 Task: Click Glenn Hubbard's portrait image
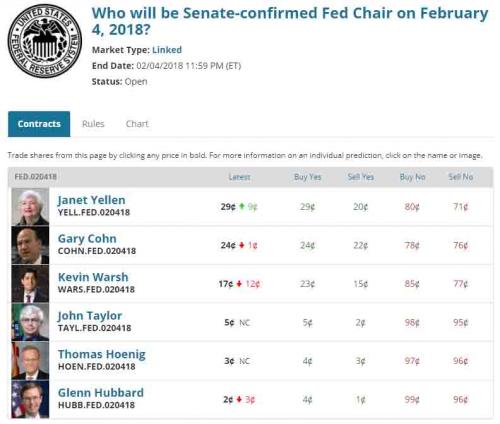(x=30, y=399)
